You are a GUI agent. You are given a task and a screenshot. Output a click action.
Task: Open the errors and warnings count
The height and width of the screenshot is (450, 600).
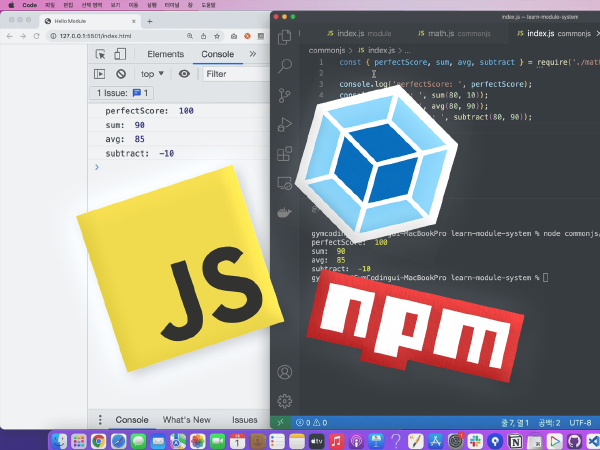tap(311, 422)
